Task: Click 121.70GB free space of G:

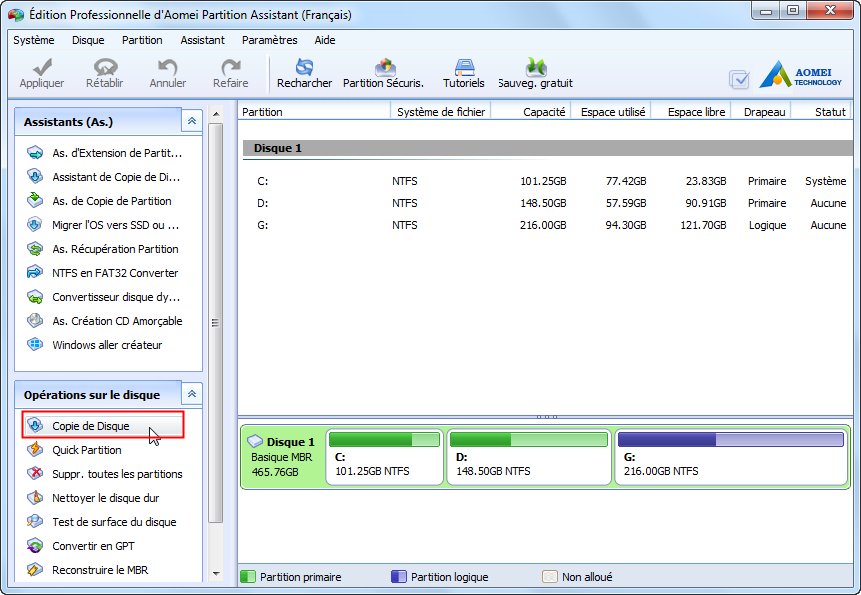Action: click(x=703, y=225)
